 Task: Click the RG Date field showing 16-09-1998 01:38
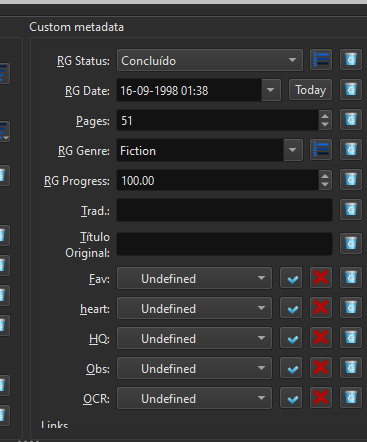tap(189, 90)
